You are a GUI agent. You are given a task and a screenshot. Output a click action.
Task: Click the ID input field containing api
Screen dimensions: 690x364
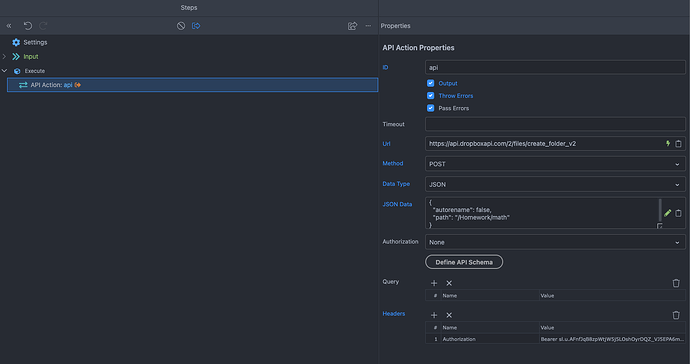point(555,67)
